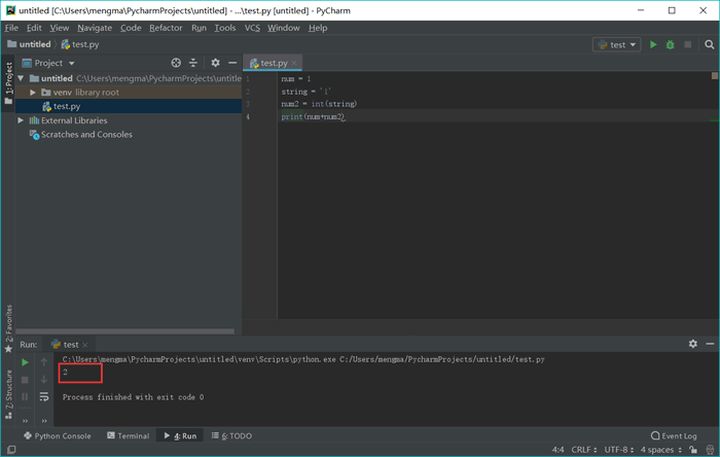Open the Run panel settings gear

click(x=693, y=344)
